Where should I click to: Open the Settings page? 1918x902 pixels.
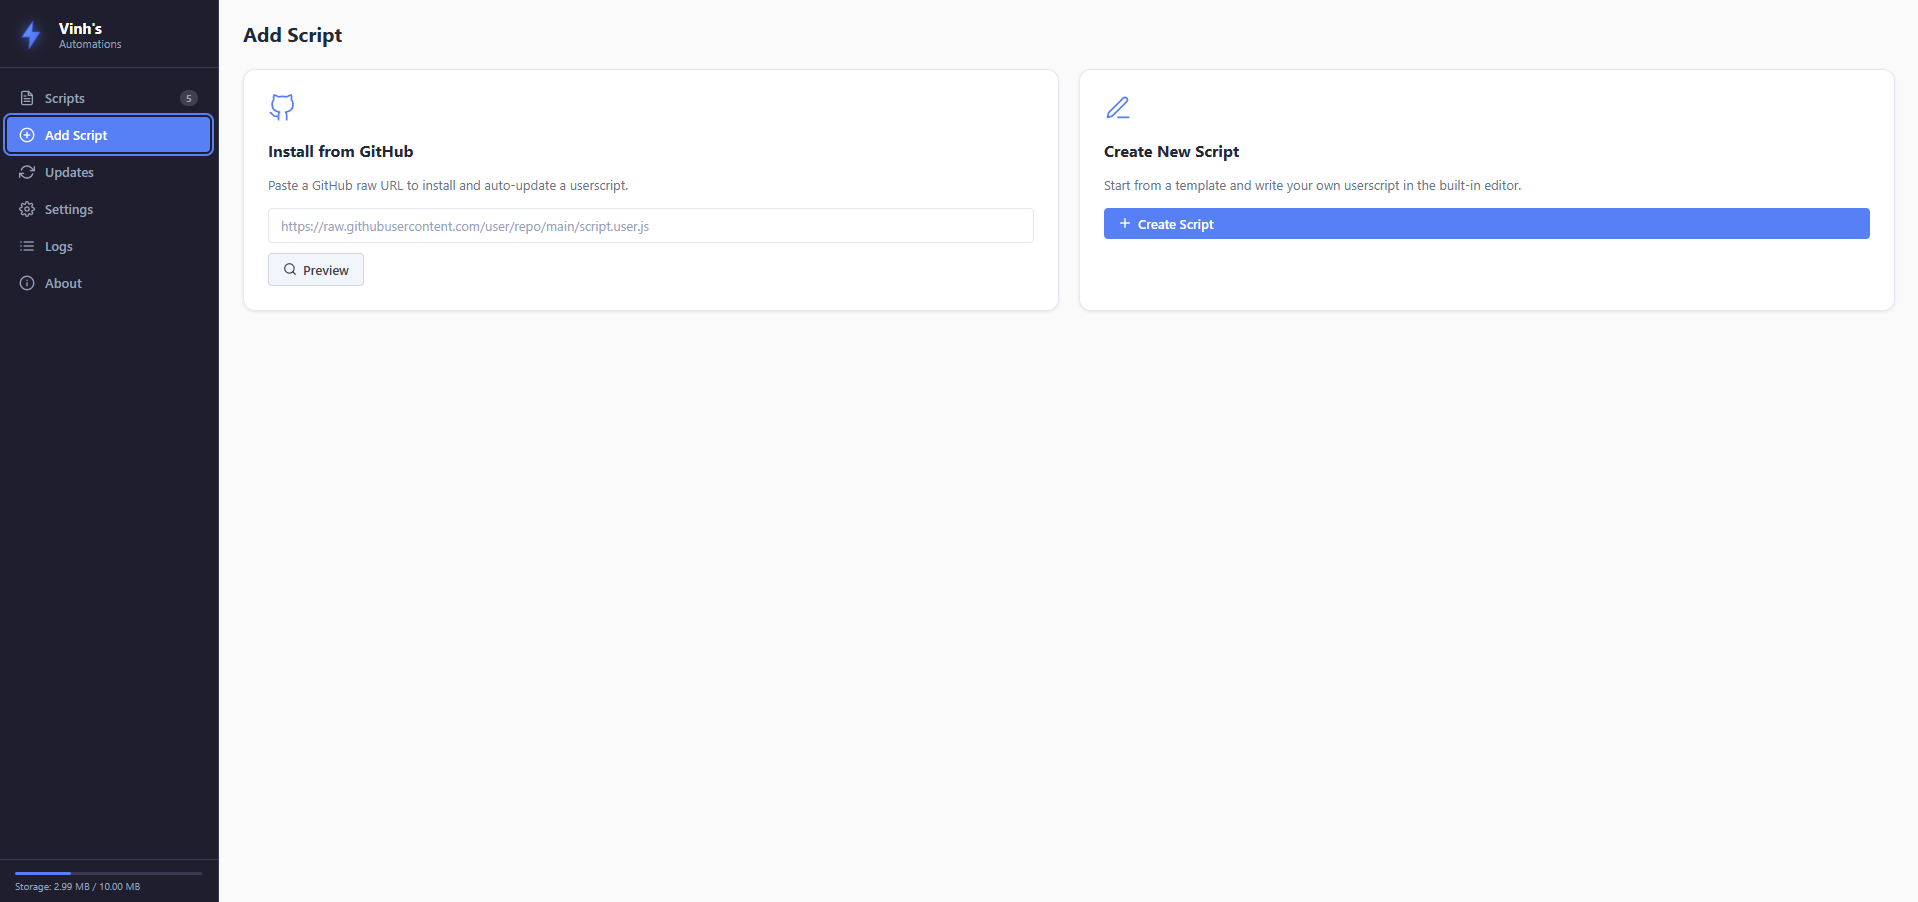pyautogui.click(x=109, y=209)
